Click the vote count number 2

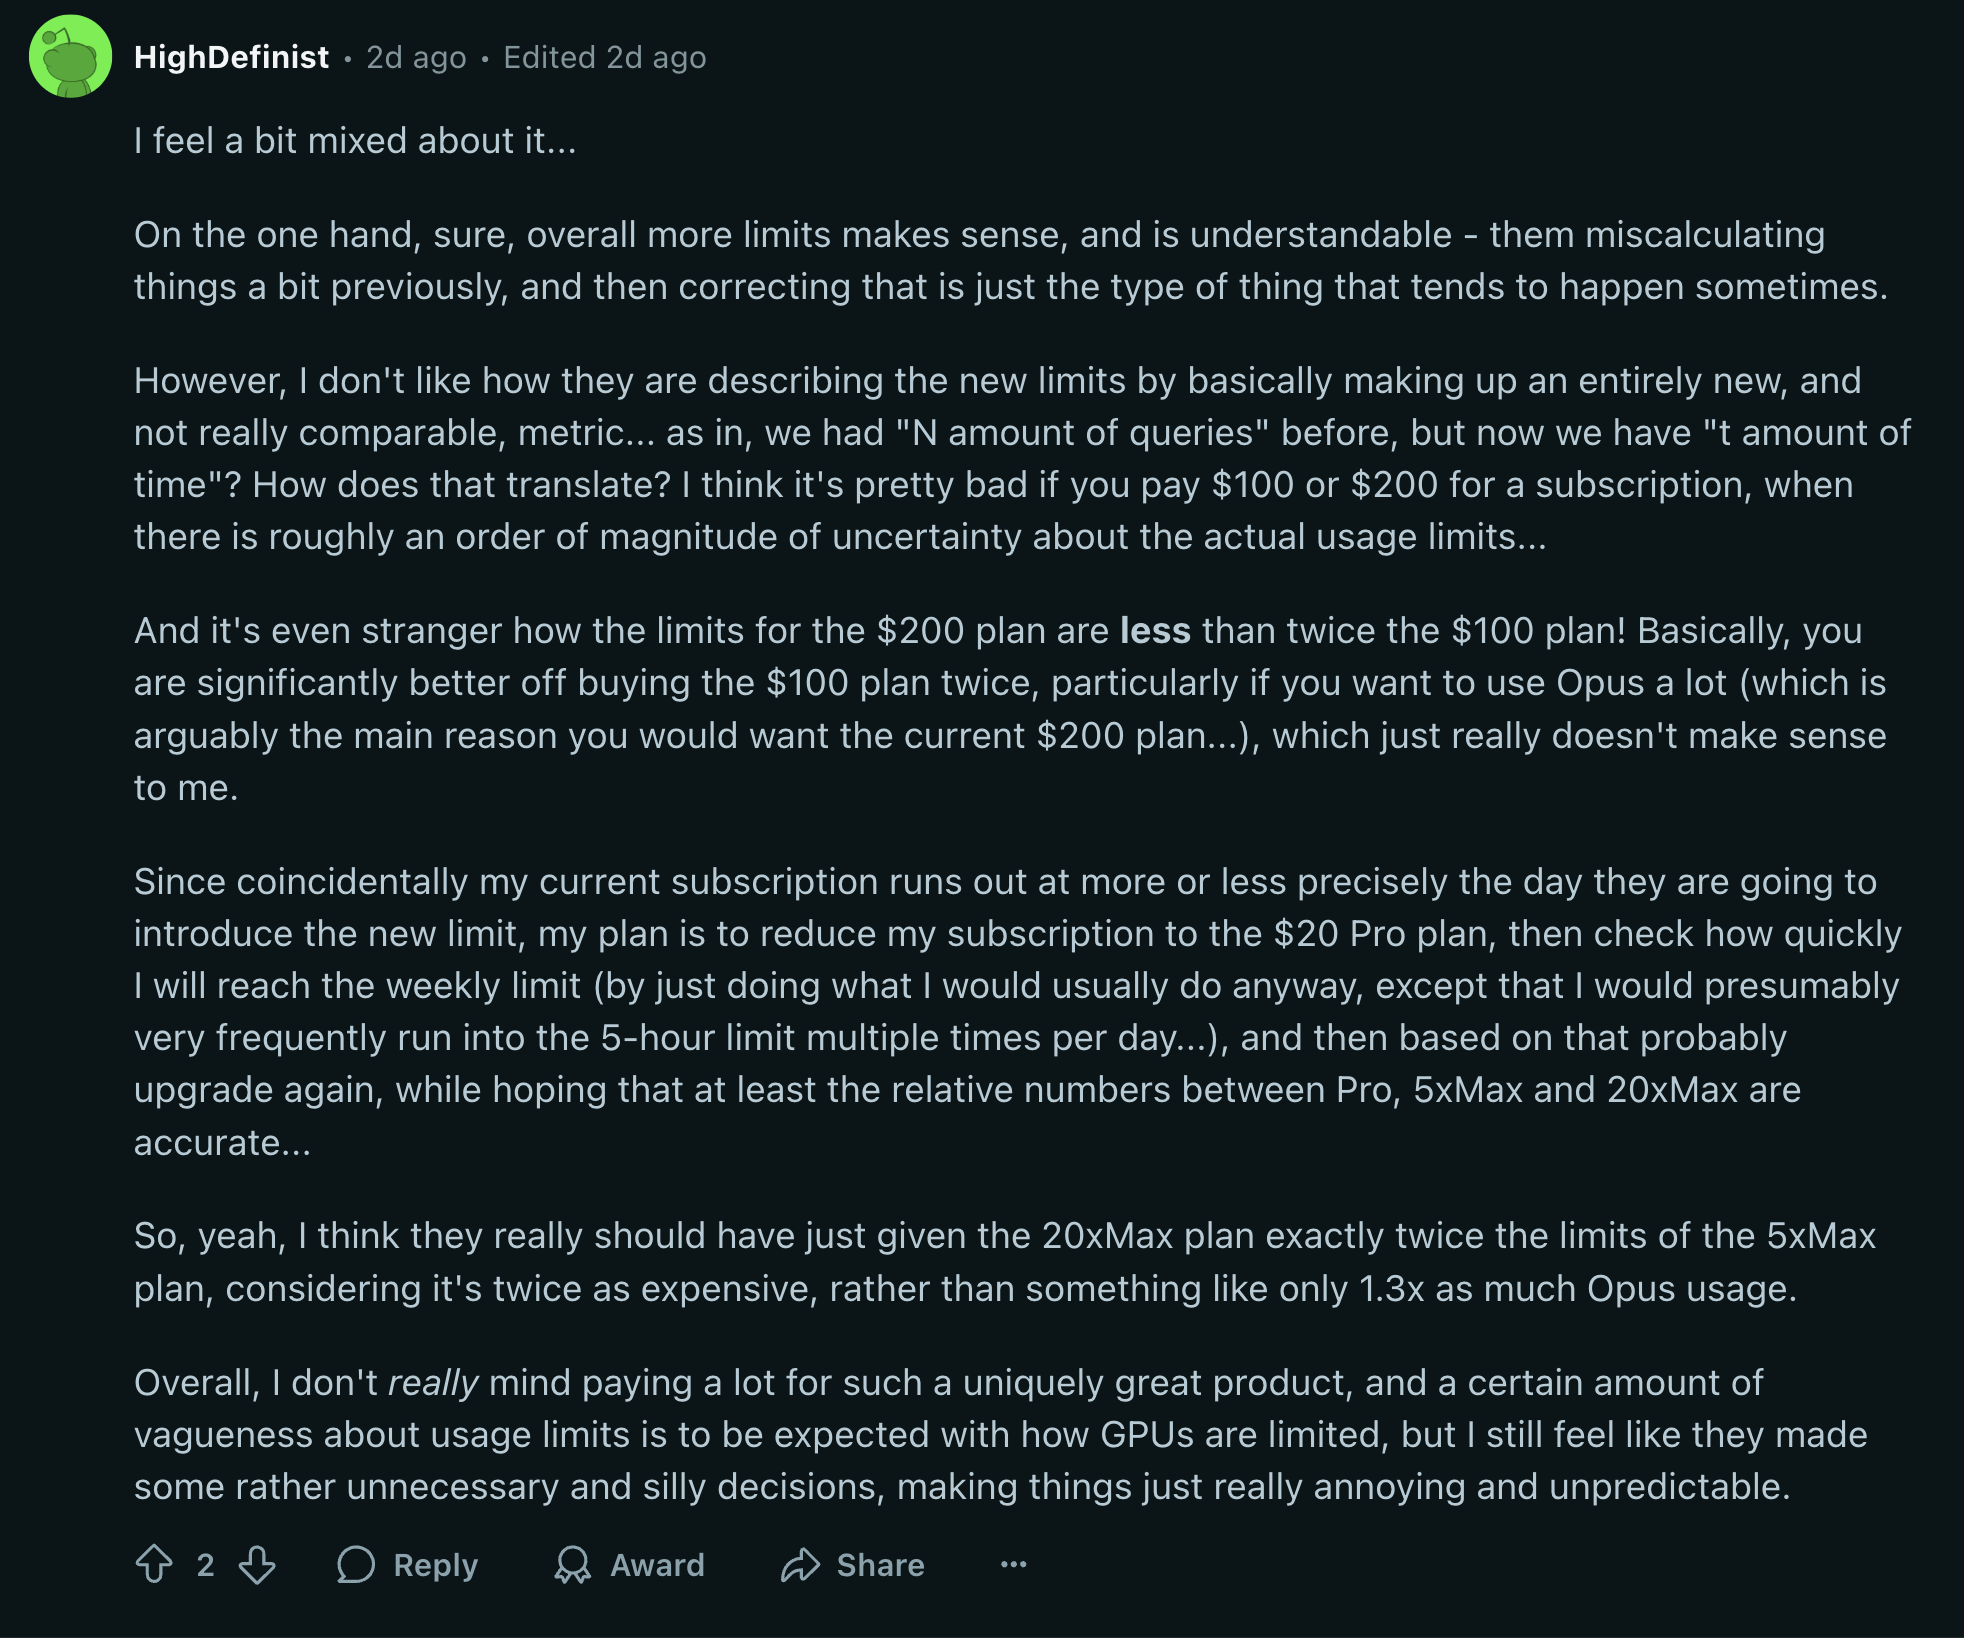tap(205, 1564)
